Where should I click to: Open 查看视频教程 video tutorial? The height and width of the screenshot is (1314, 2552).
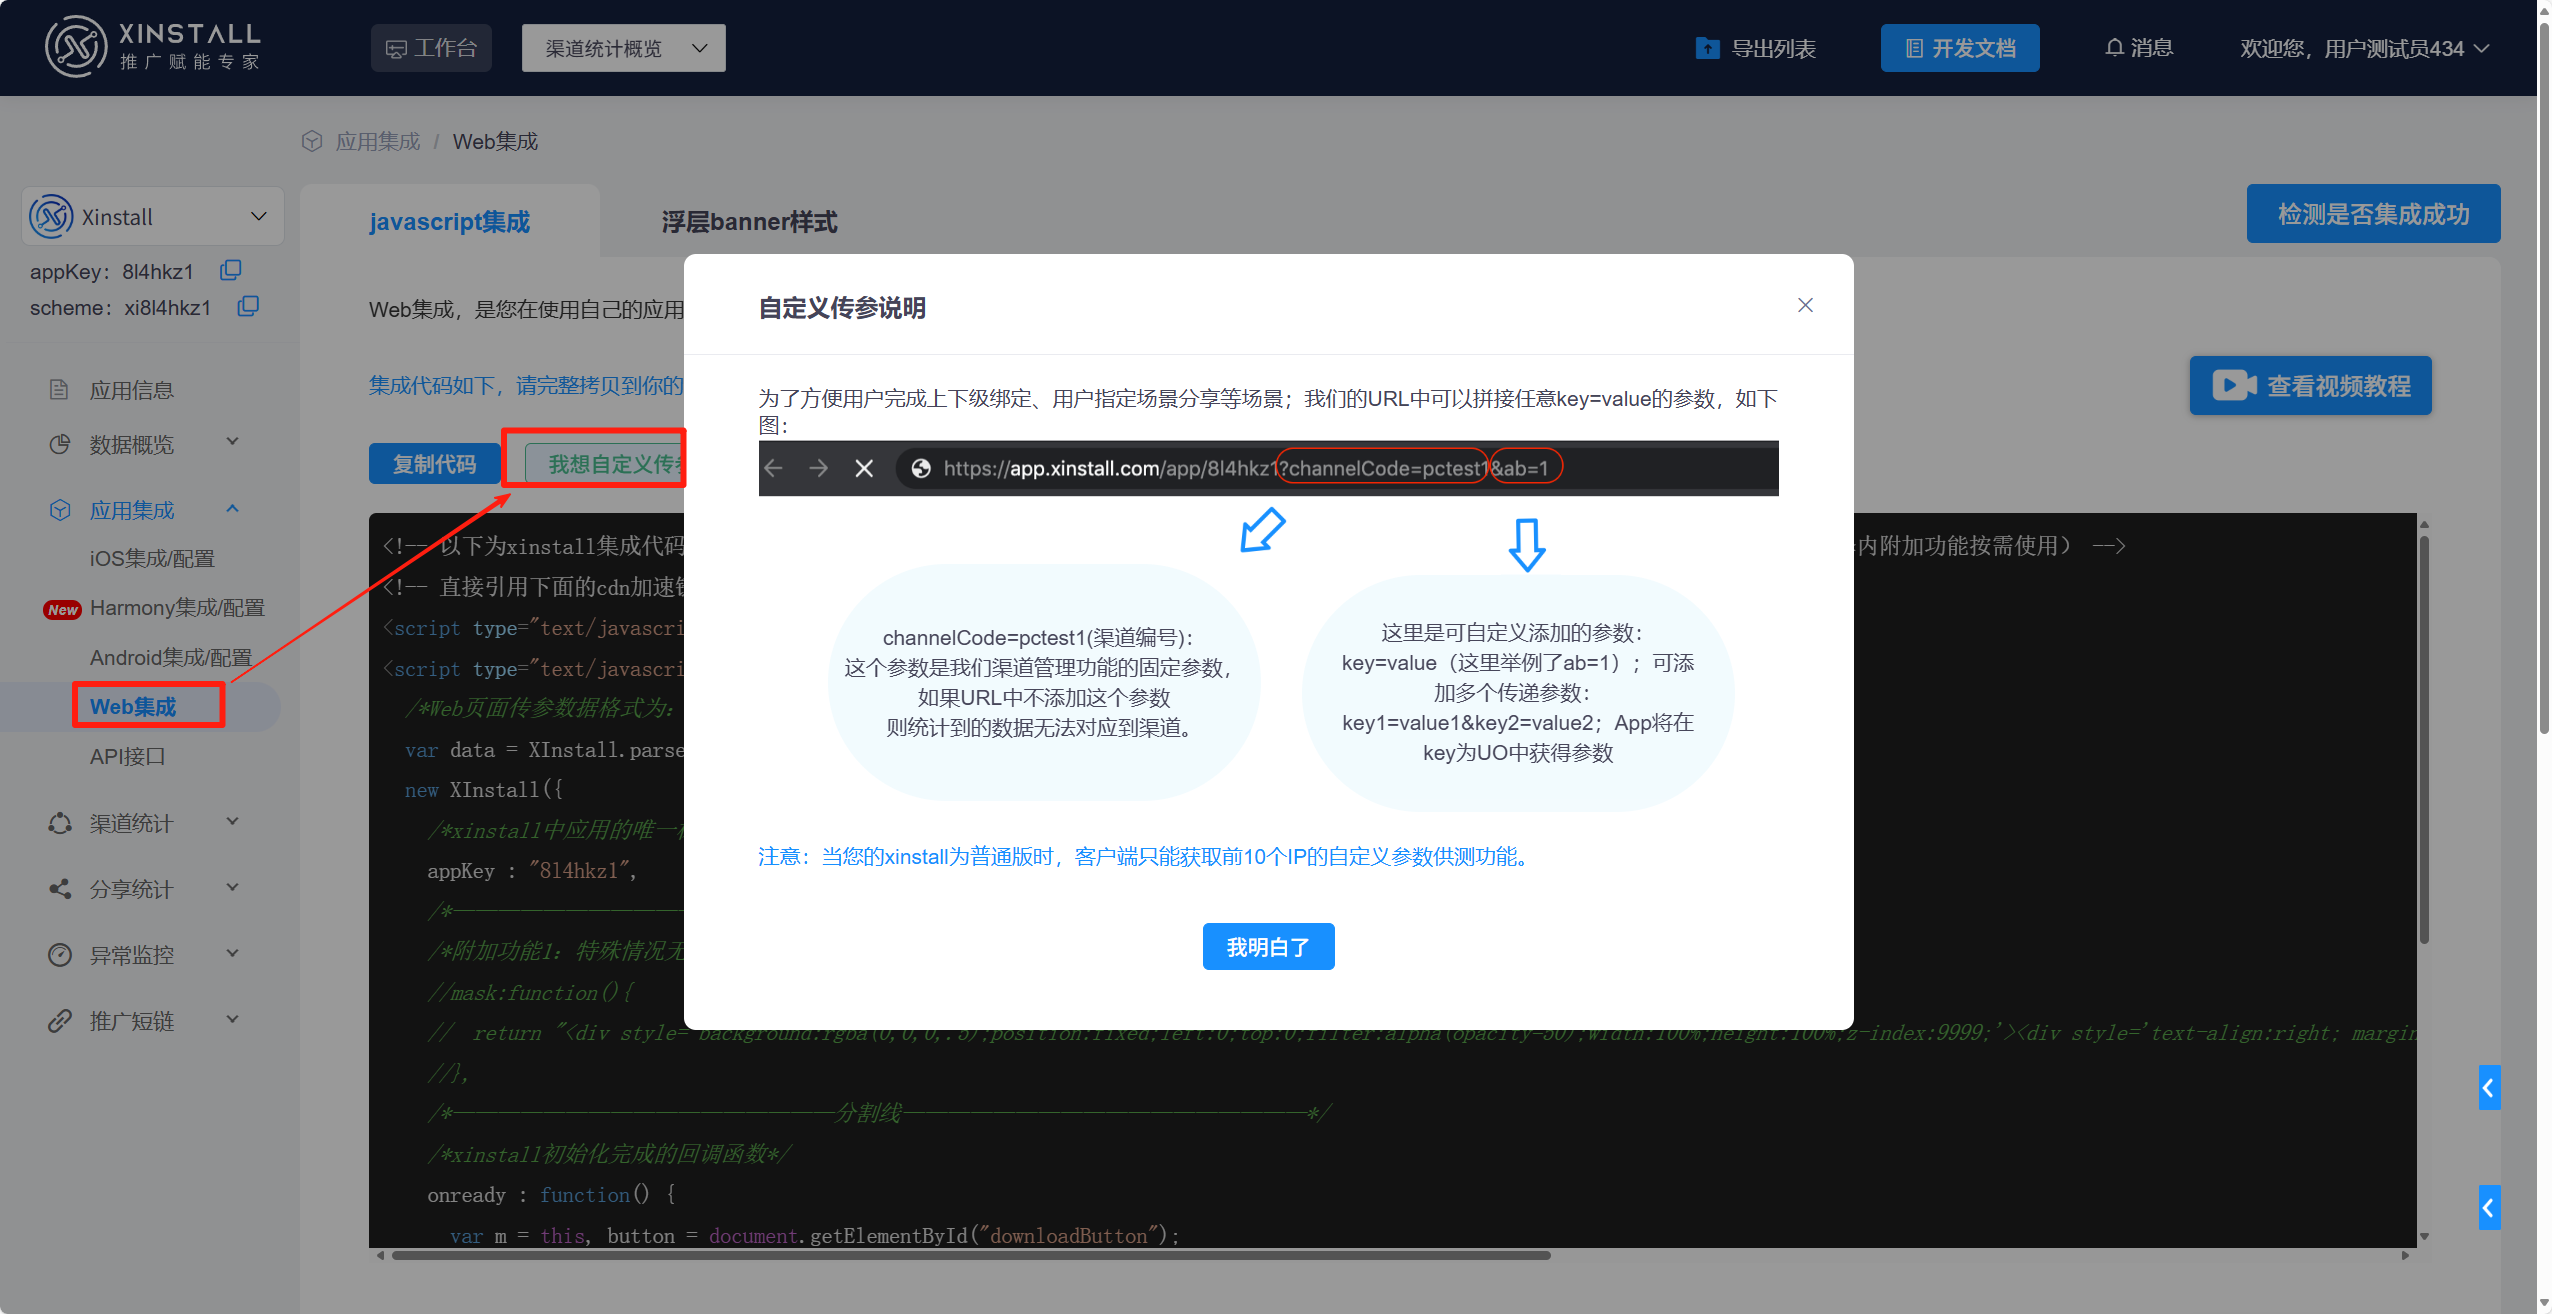coord(2310,385)
